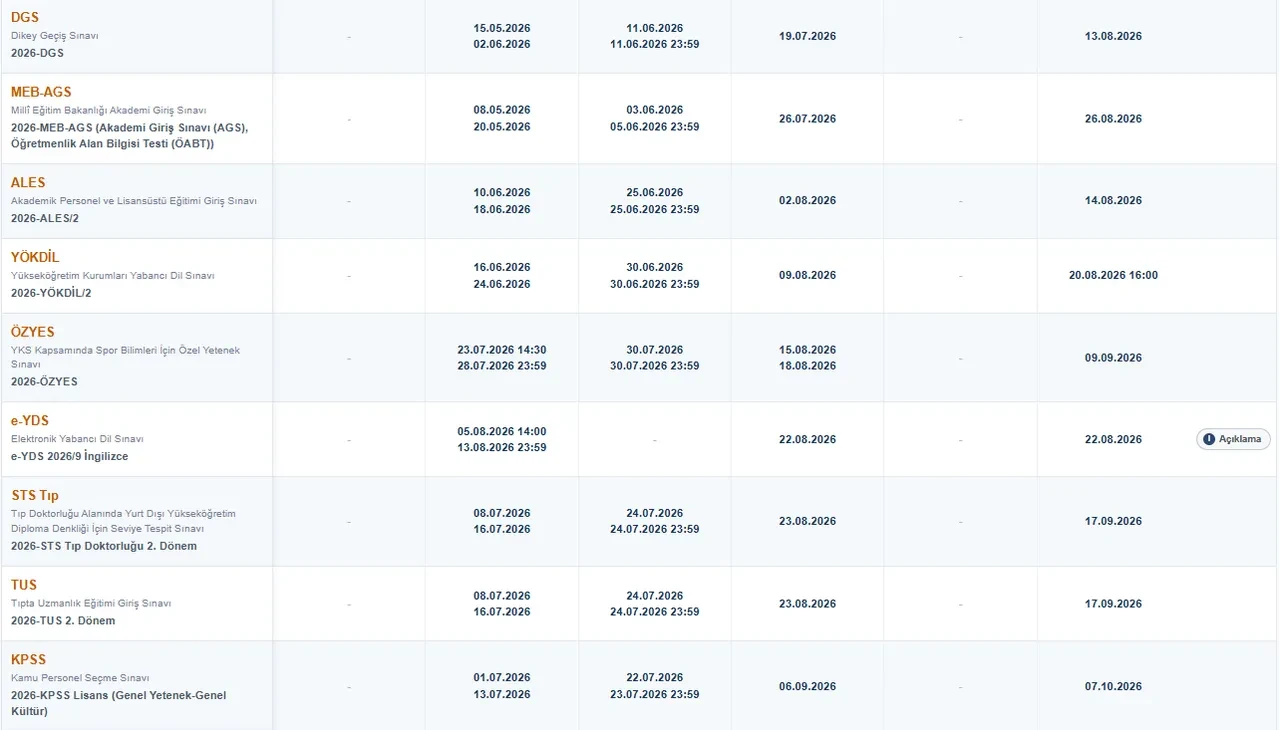Open the e-YDS exam heading

[30, 421]
